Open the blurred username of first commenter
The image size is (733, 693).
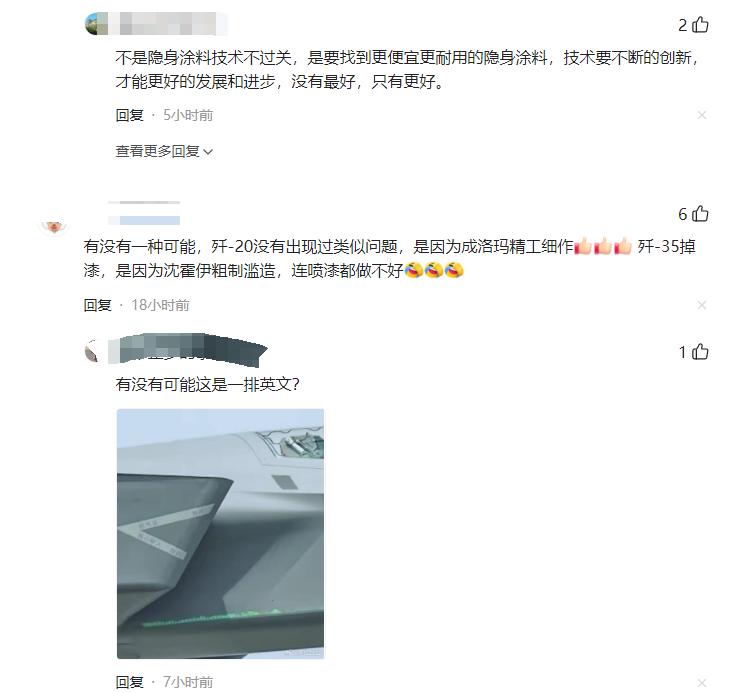click(x=167, y=23)
